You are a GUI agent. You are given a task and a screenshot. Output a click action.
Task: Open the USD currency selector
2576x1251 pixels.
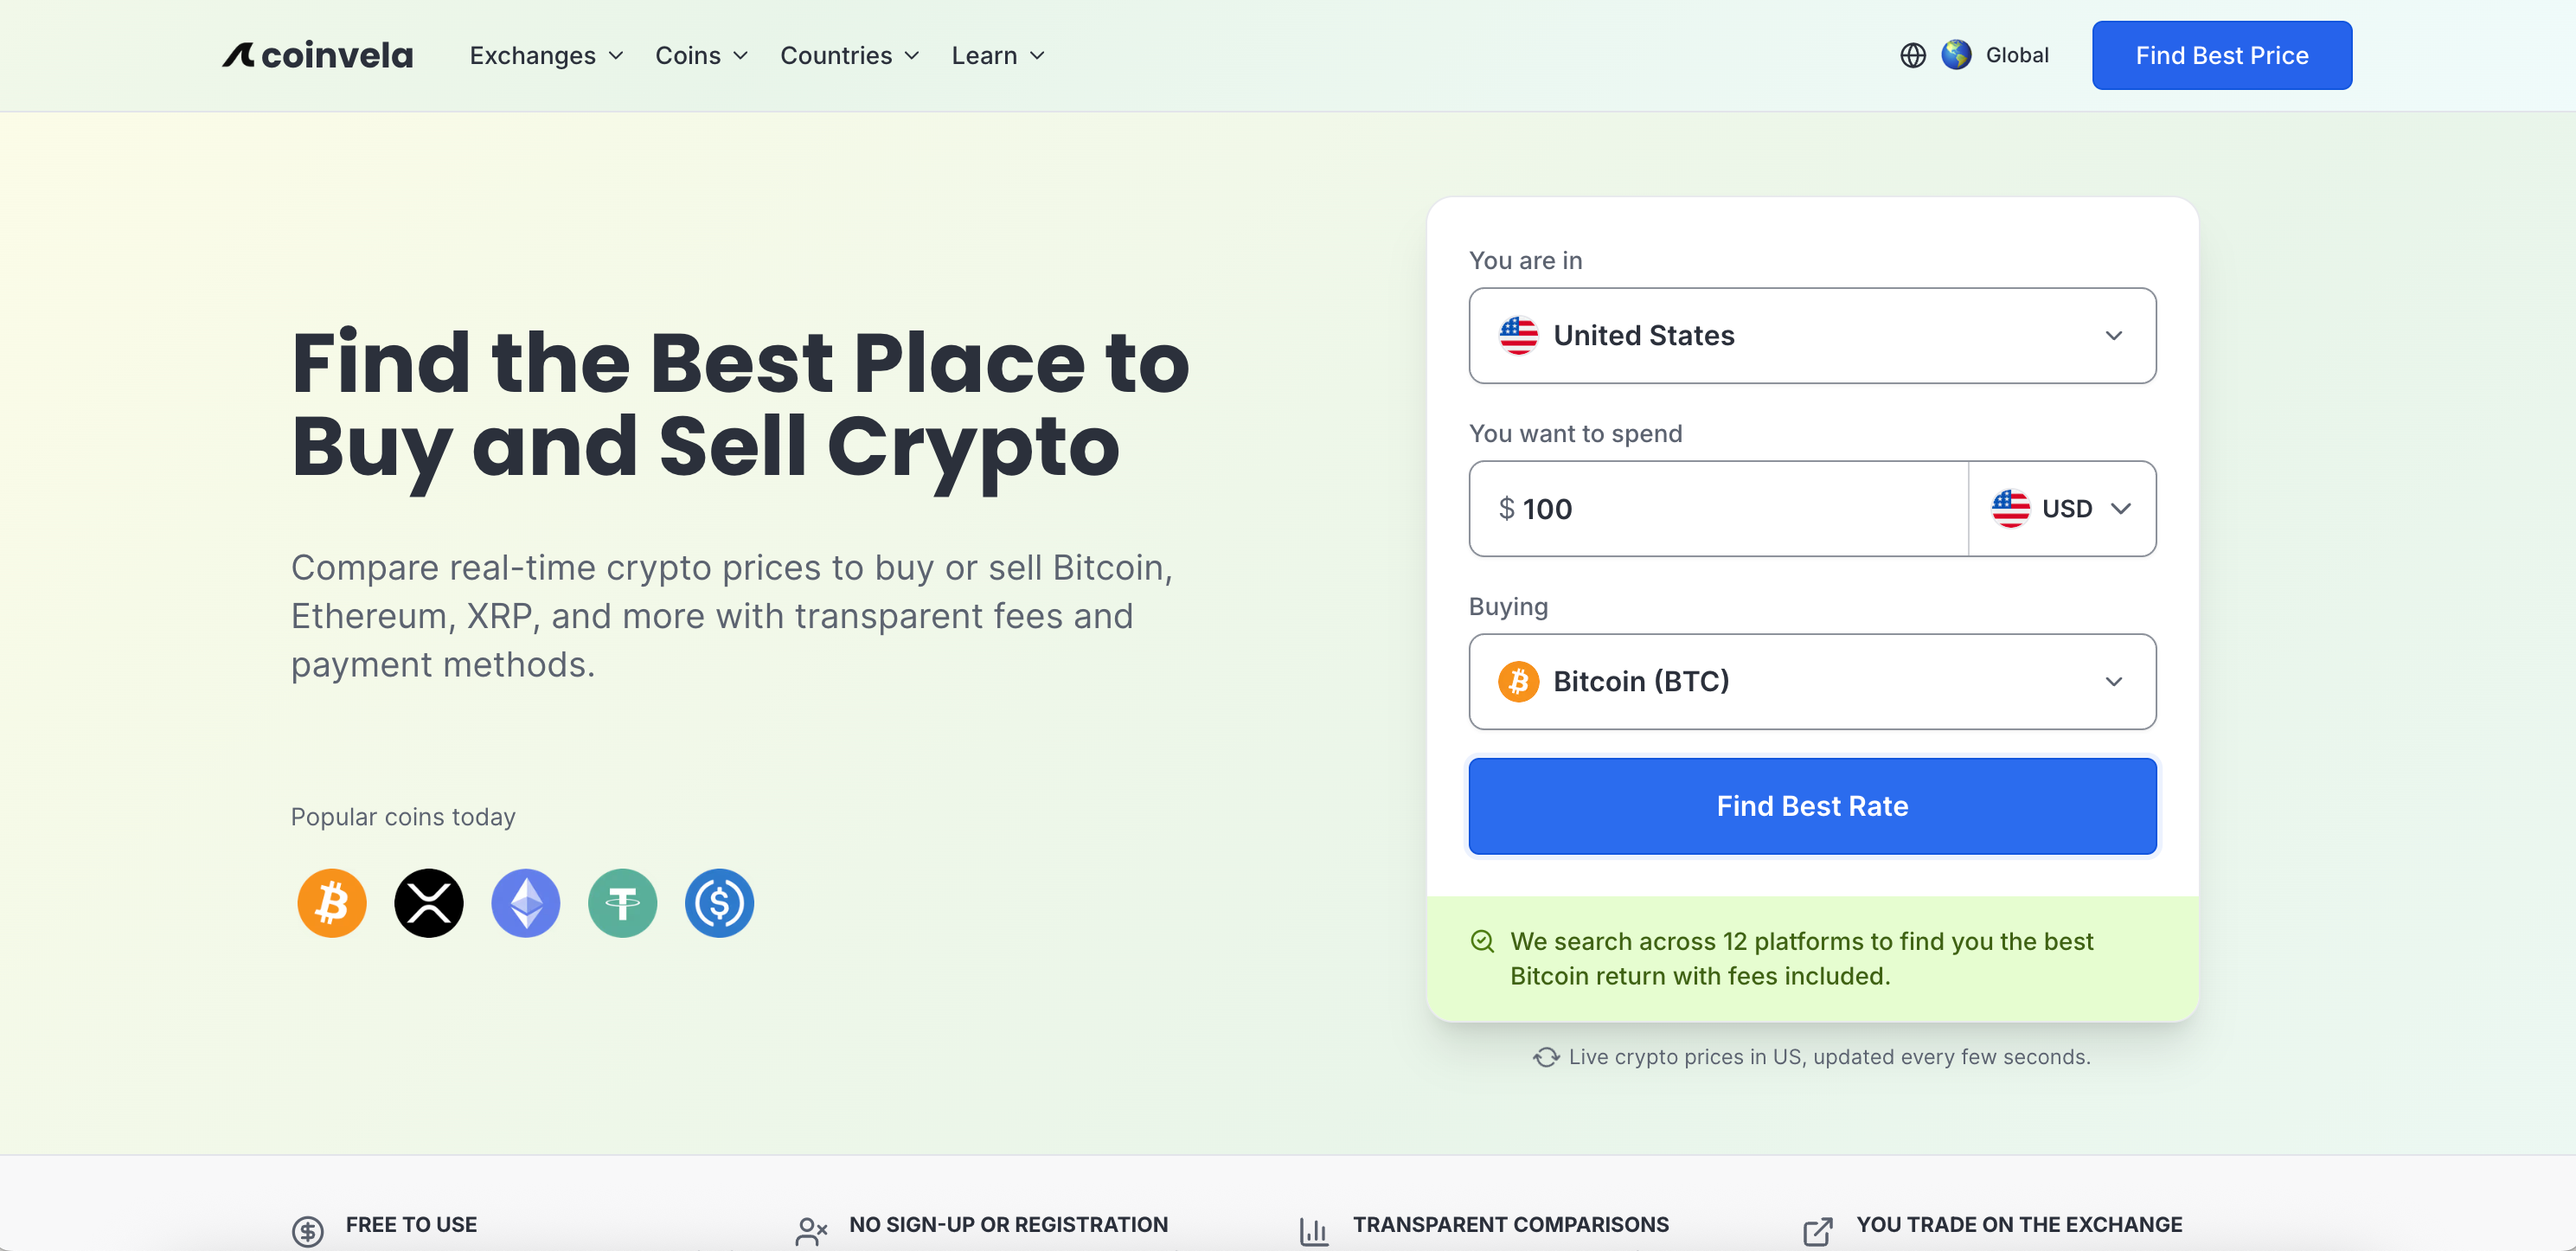(2063, 508)
